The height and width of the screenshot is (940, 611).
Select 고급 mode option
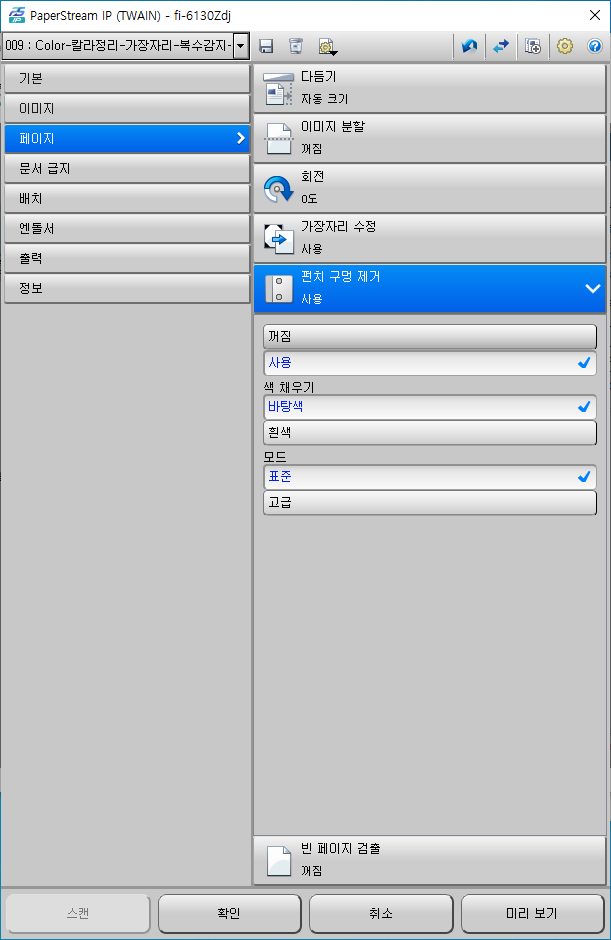[x=429, y=503]
